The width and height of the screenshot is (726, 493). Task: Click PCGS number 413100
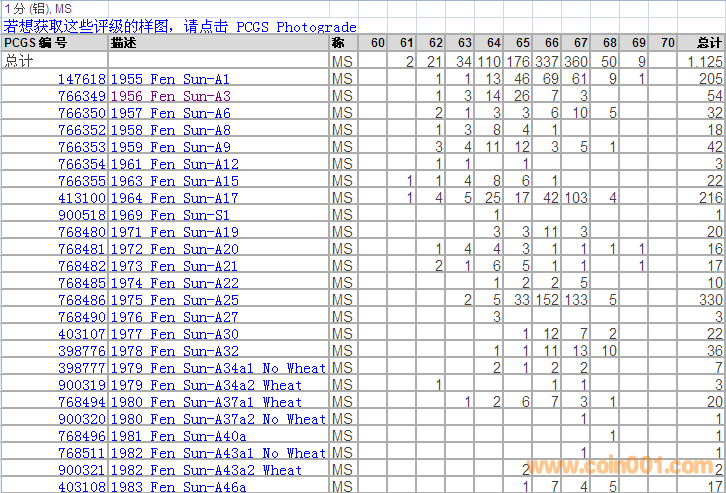click(x=82, y=197)
